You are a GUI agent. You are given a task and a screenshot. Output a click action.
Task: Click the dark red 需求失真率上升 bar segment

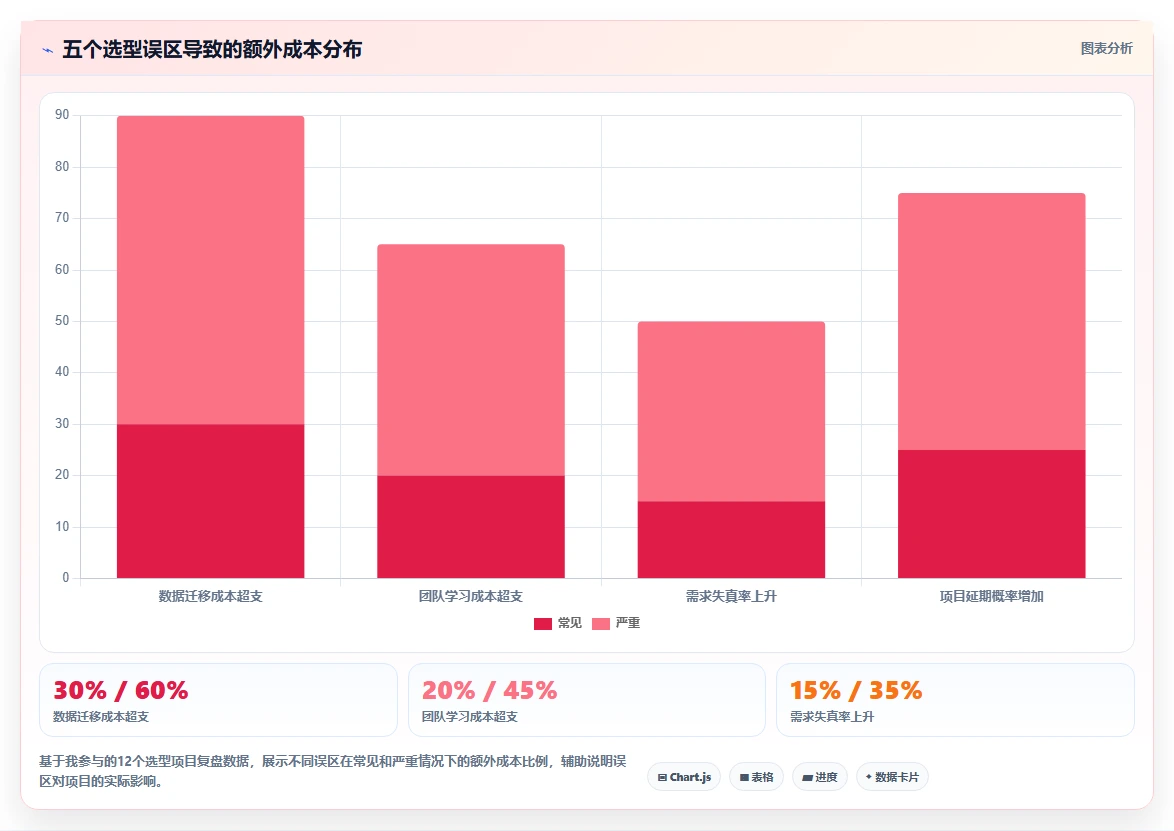732,540
